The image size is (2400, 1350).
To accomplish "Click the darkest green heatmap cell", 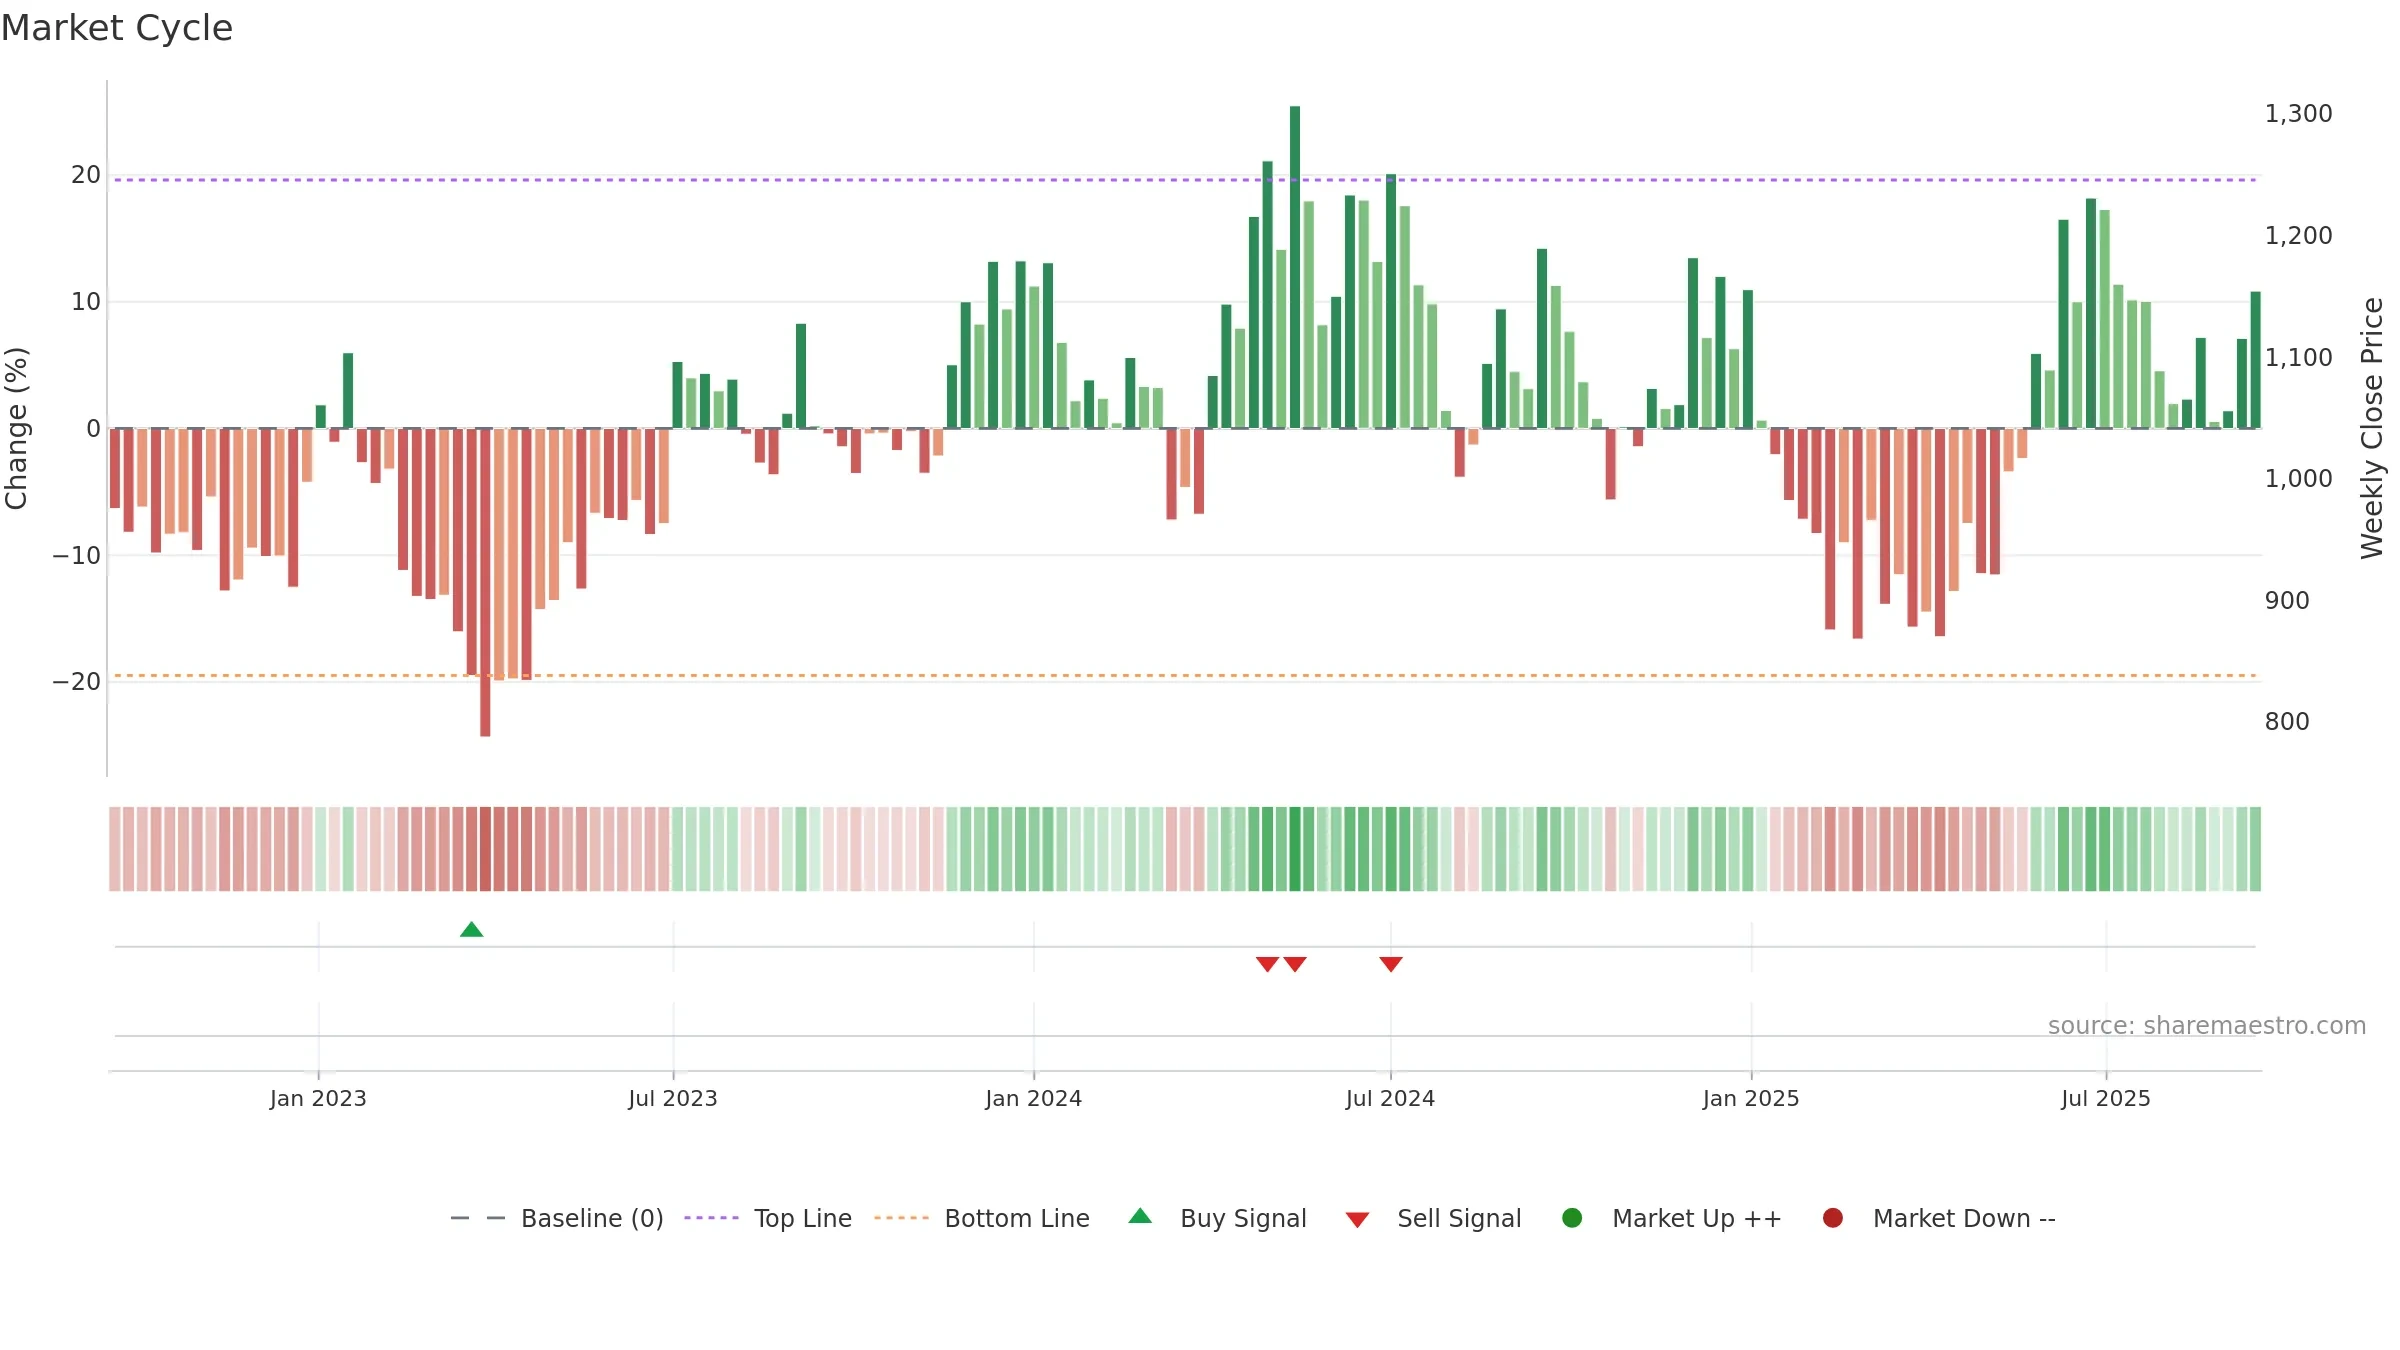I will (x=1295, y=849).
